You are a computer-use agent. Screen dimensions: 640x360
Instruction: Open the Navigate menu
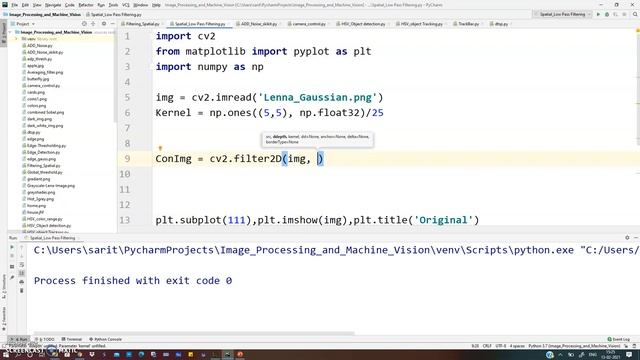pyautogui.click(x=53, y=5)
